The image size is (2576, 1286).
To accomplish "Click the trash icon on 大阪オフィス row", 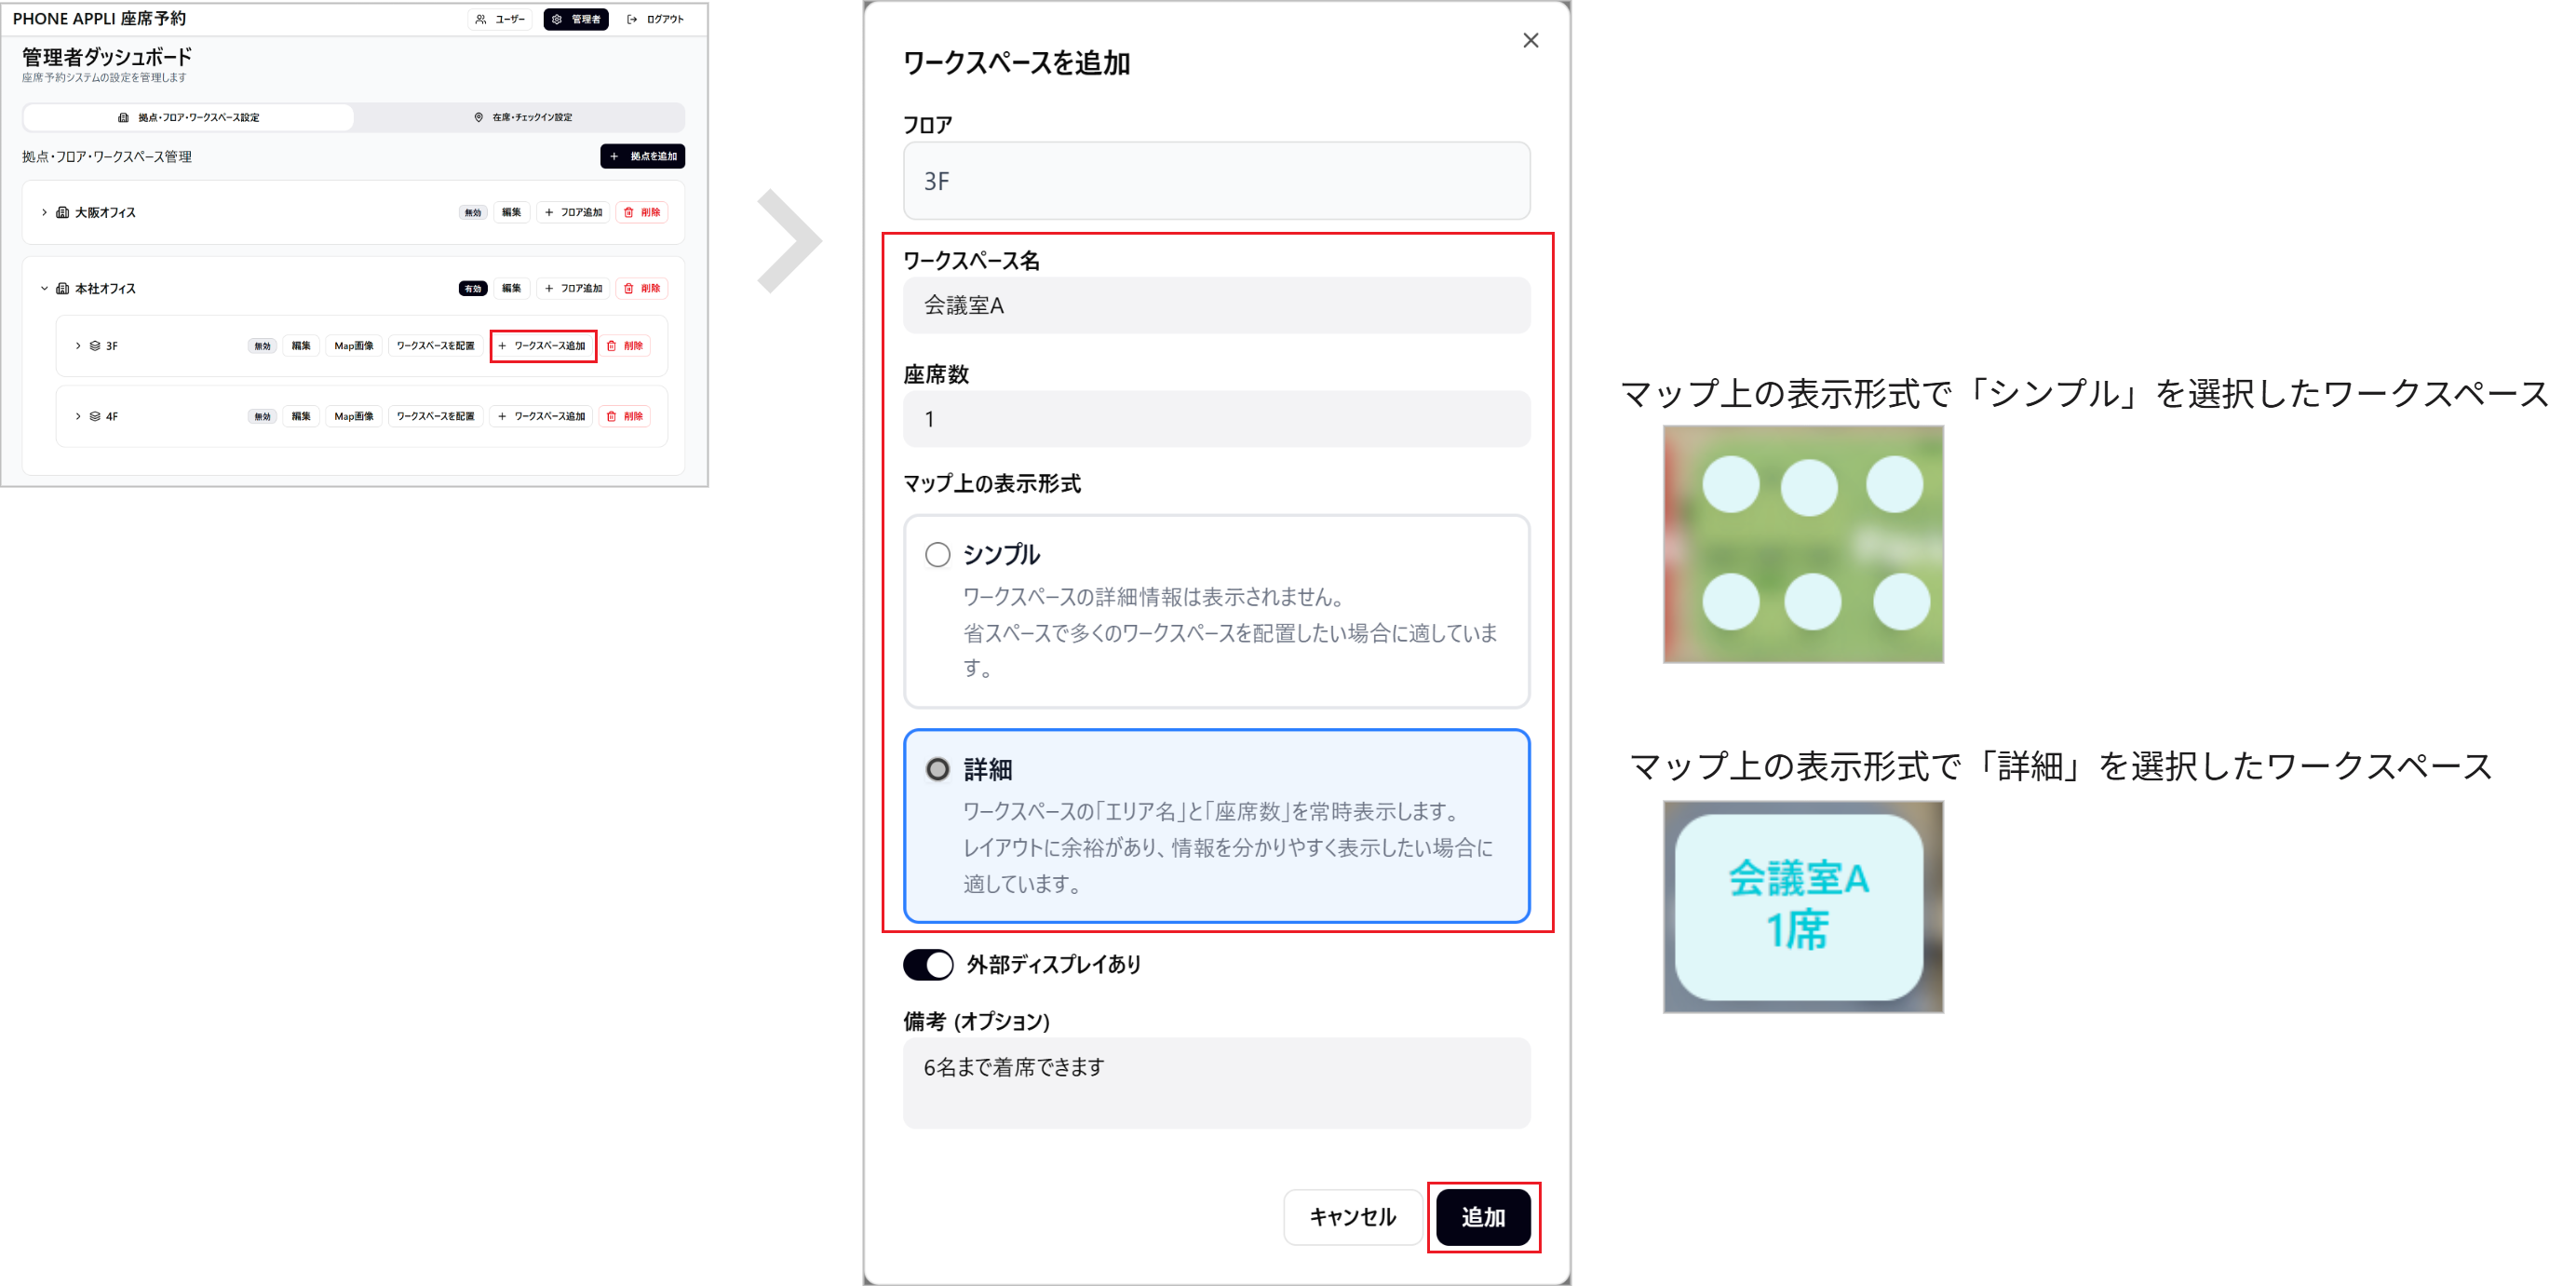I will [x=629, y=212].
